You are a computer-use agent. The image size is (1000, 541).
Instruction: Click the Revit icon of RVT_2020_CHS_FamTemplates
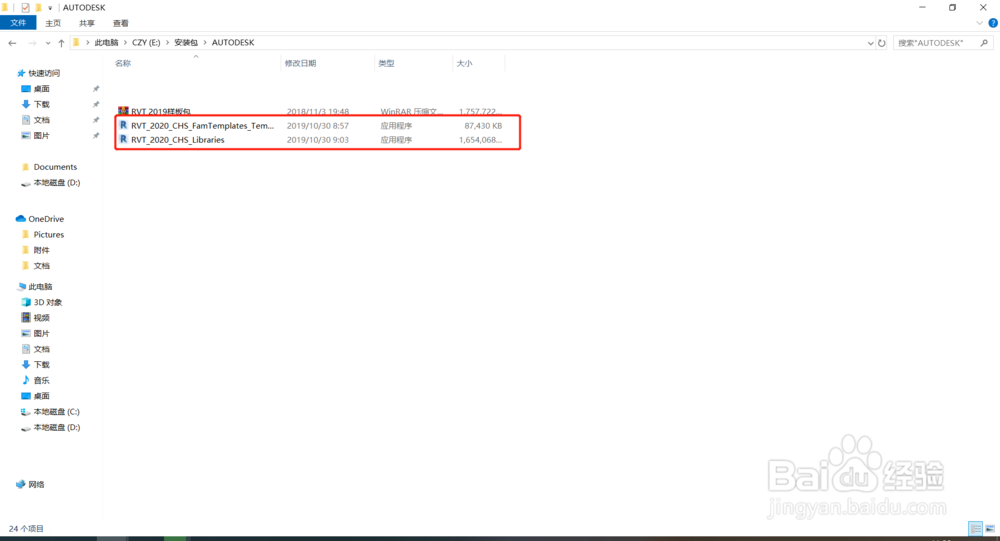(123, 125)
